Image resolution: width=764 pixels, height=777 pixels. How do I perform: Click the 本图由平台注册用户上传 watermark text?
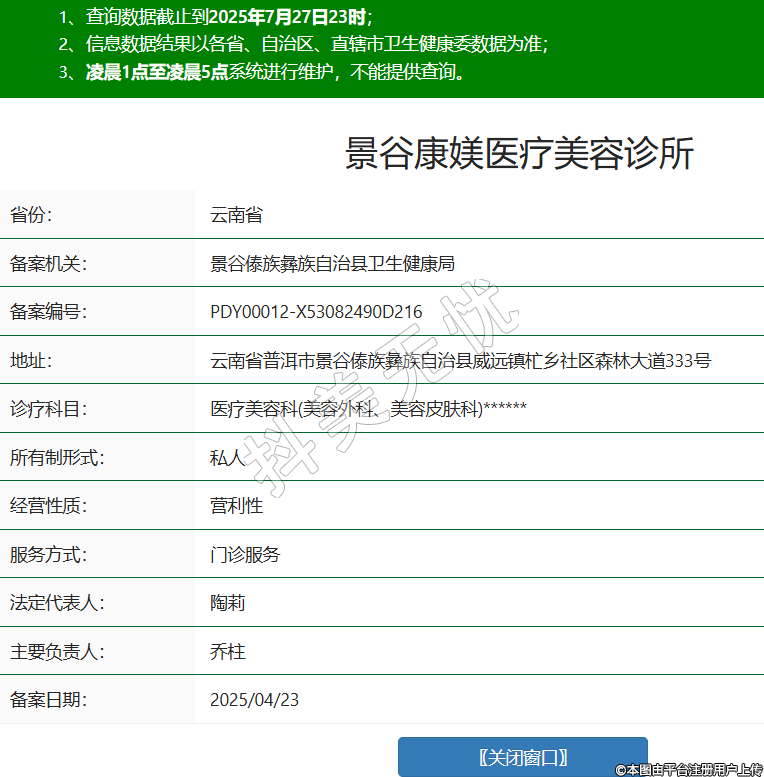coord(689,769)
